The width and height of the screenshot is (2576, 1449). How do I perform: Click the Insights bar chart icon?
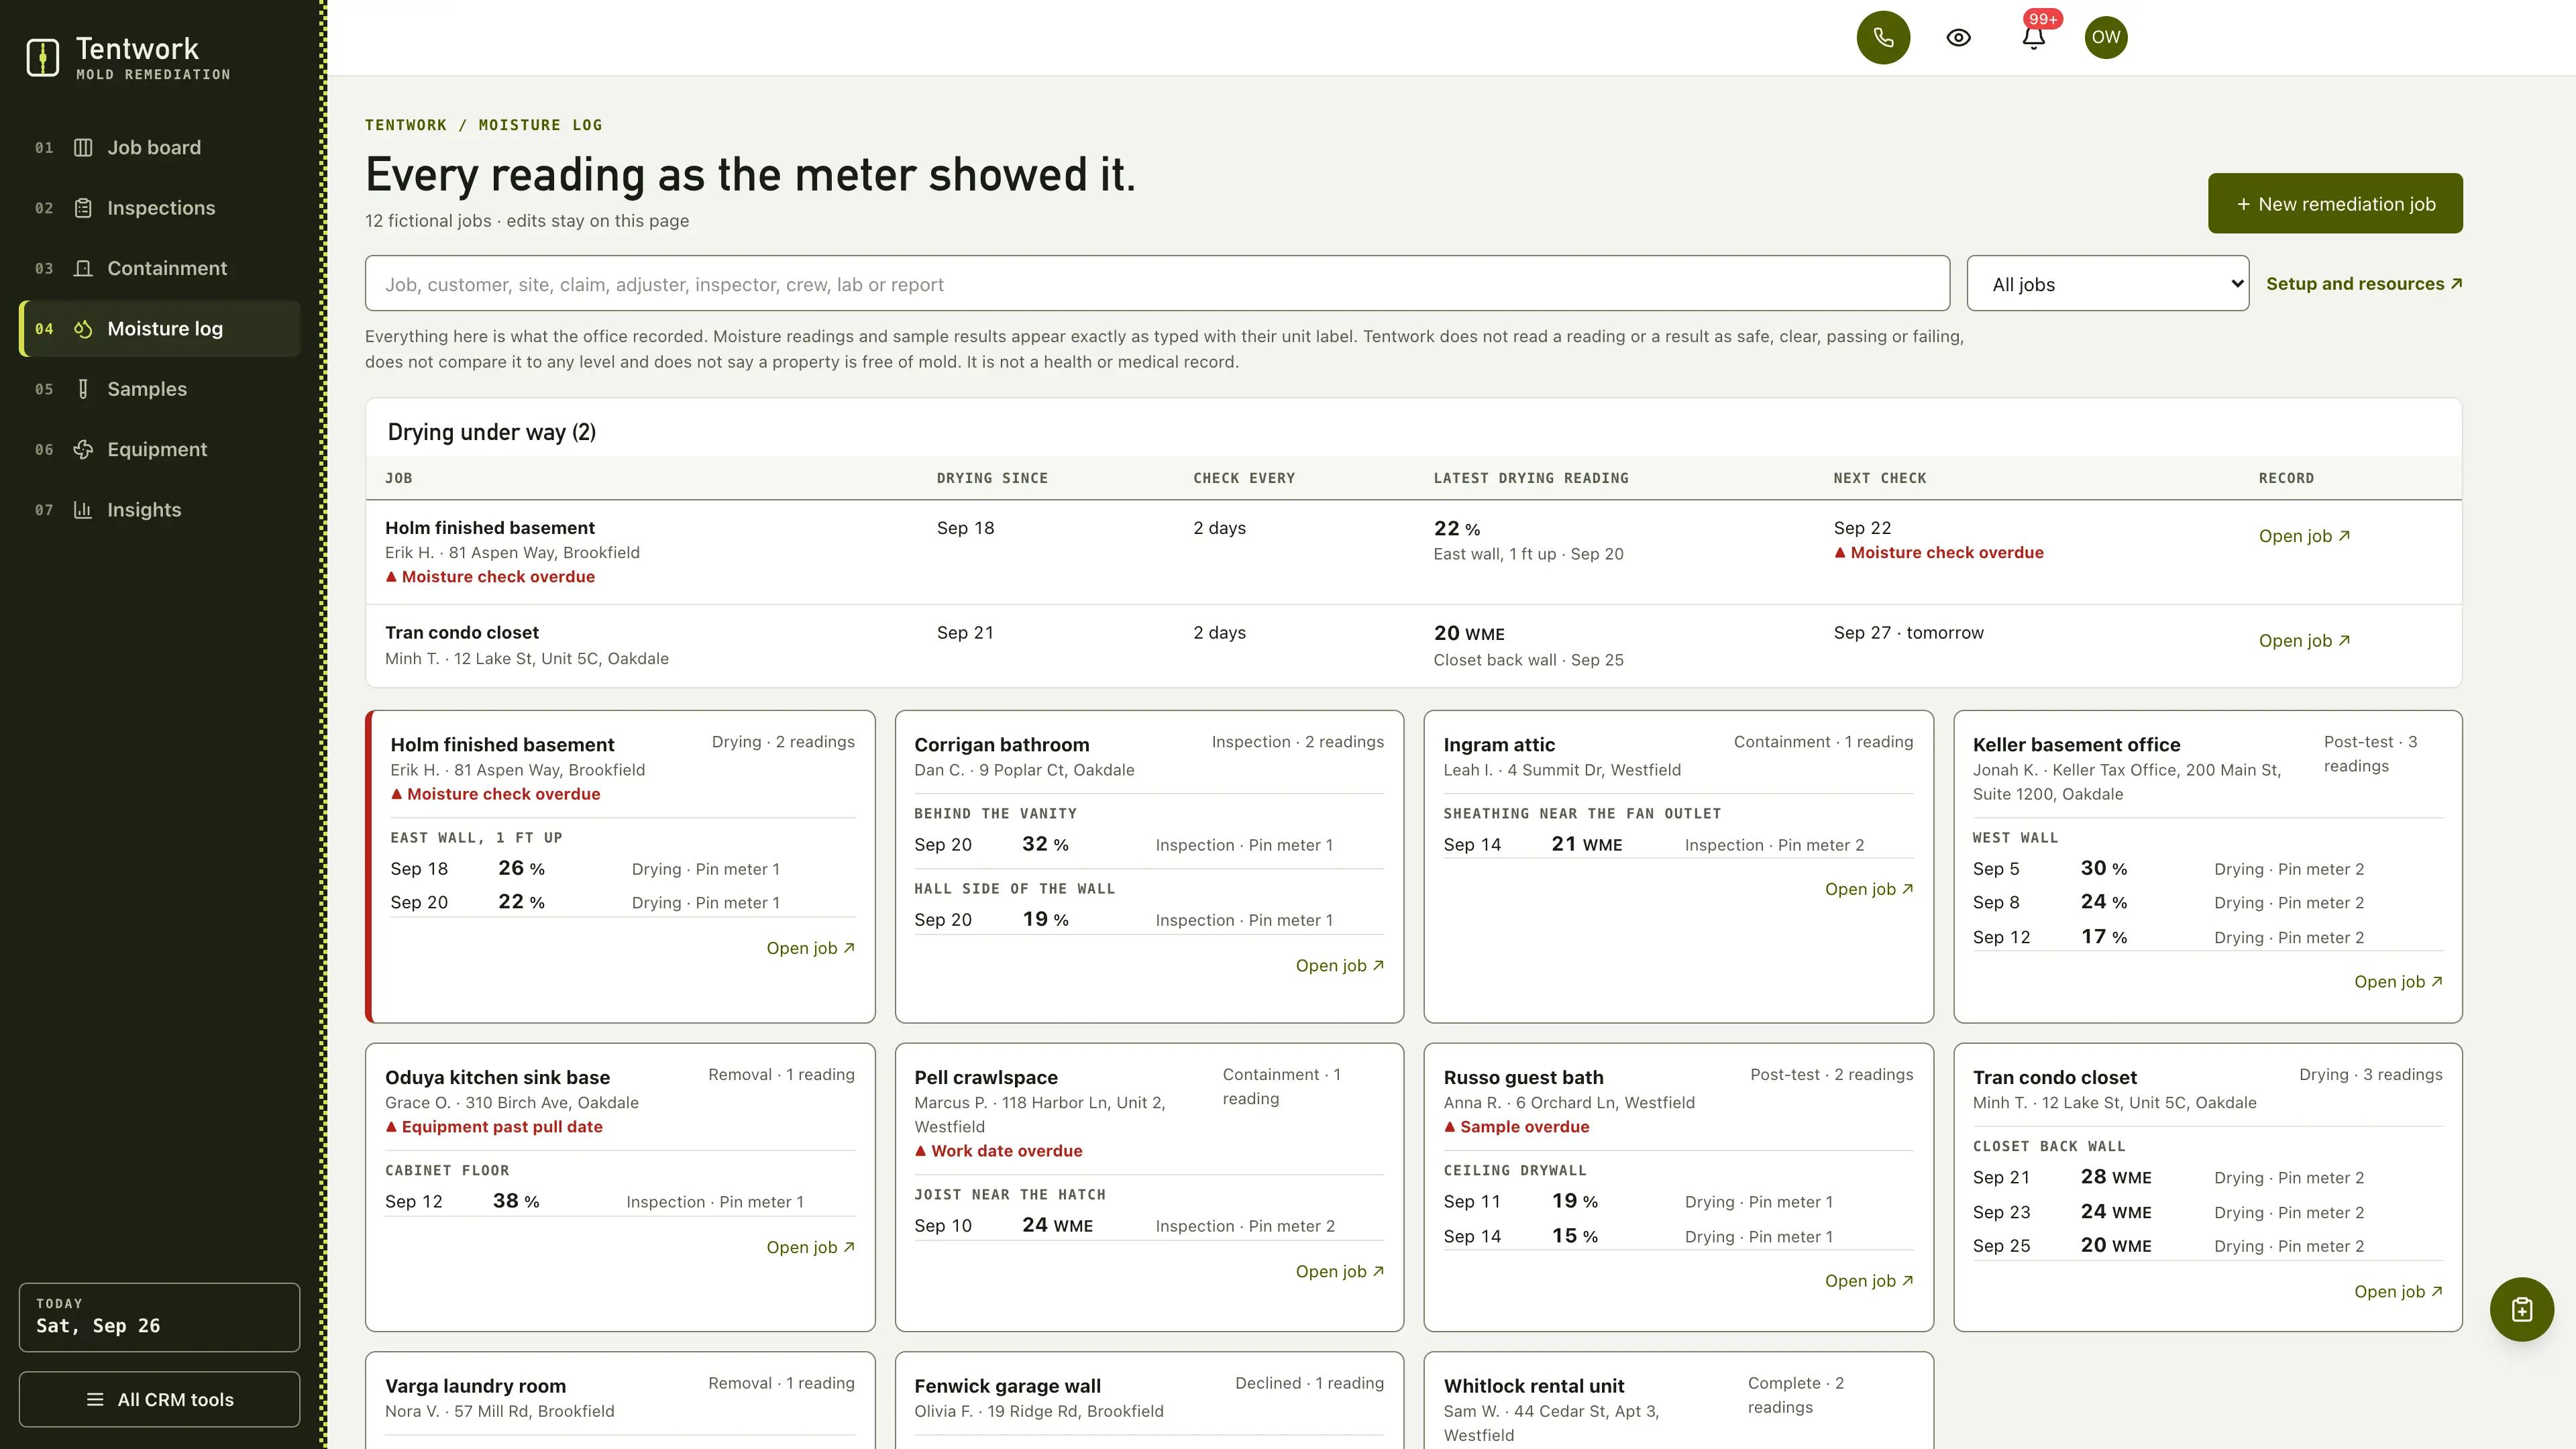[83, 510]
